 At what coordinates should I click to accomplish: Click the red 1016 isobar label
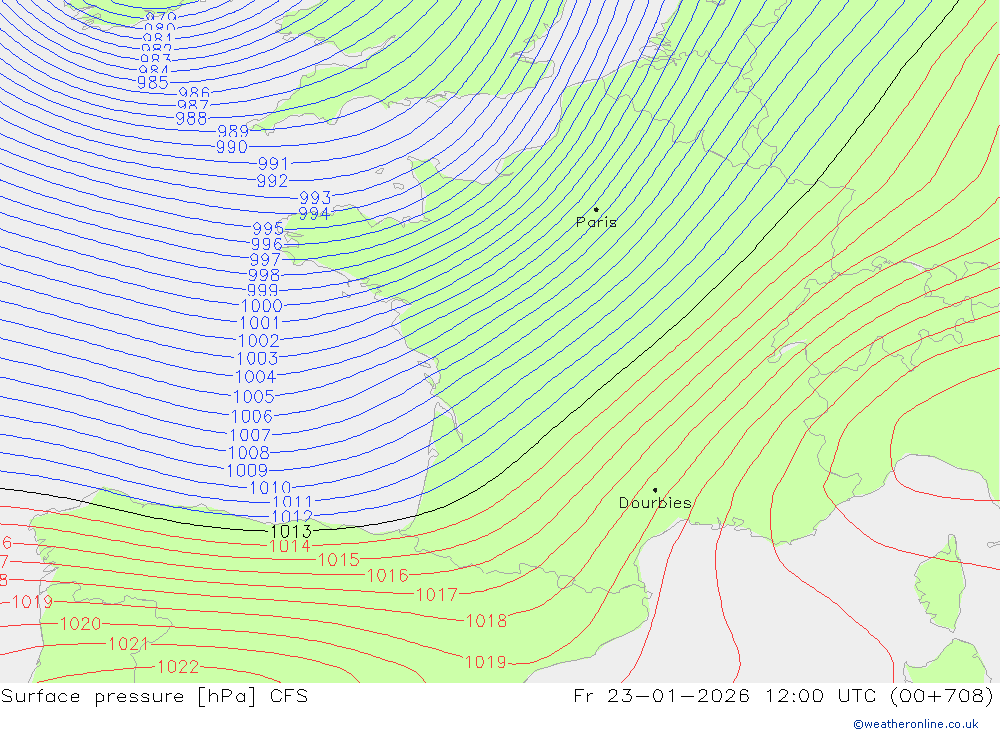tap(387, 575)
